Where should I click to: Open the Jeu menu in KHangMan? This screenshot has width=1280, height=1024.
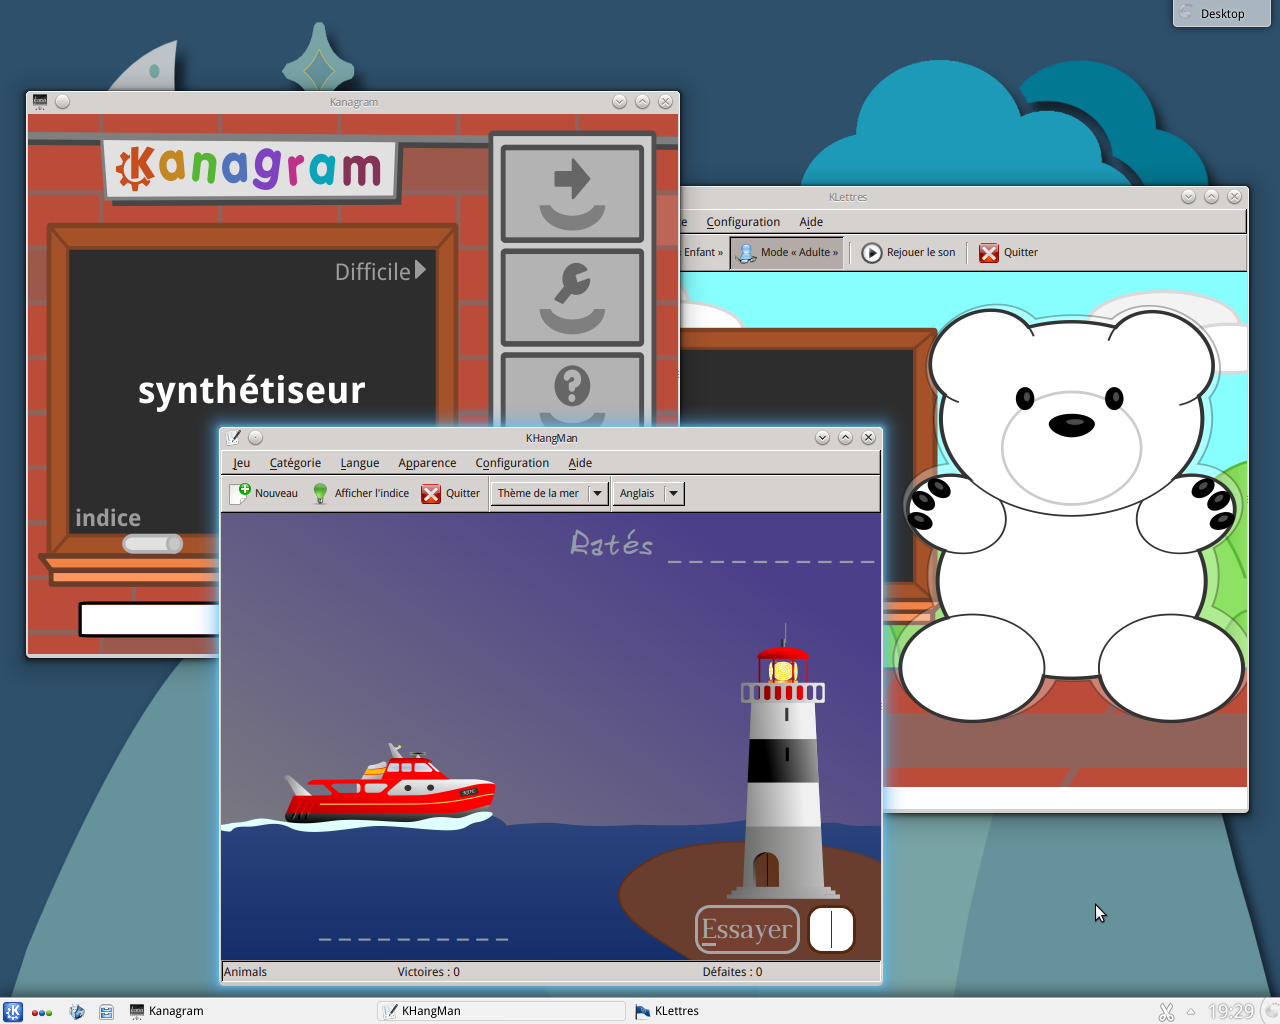pyautogui.click(x=241, y=463)
